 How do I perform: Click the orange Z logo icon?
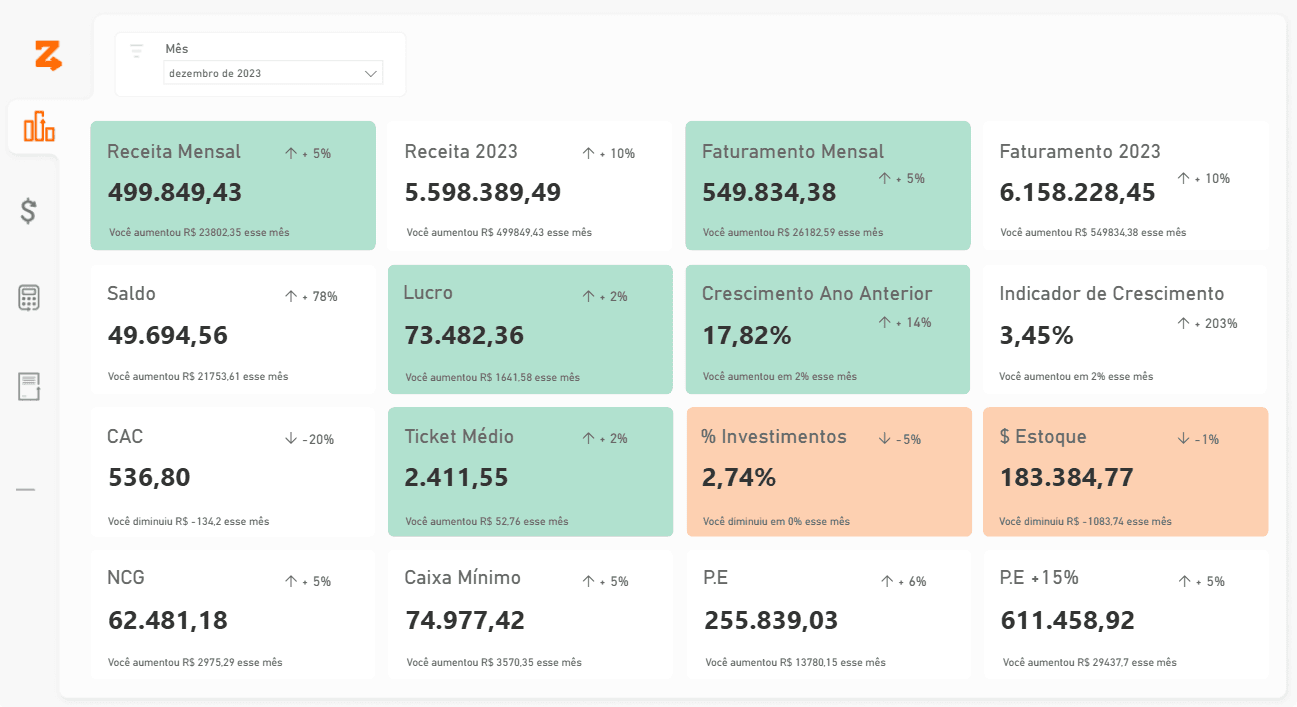(x=48, y=56)
